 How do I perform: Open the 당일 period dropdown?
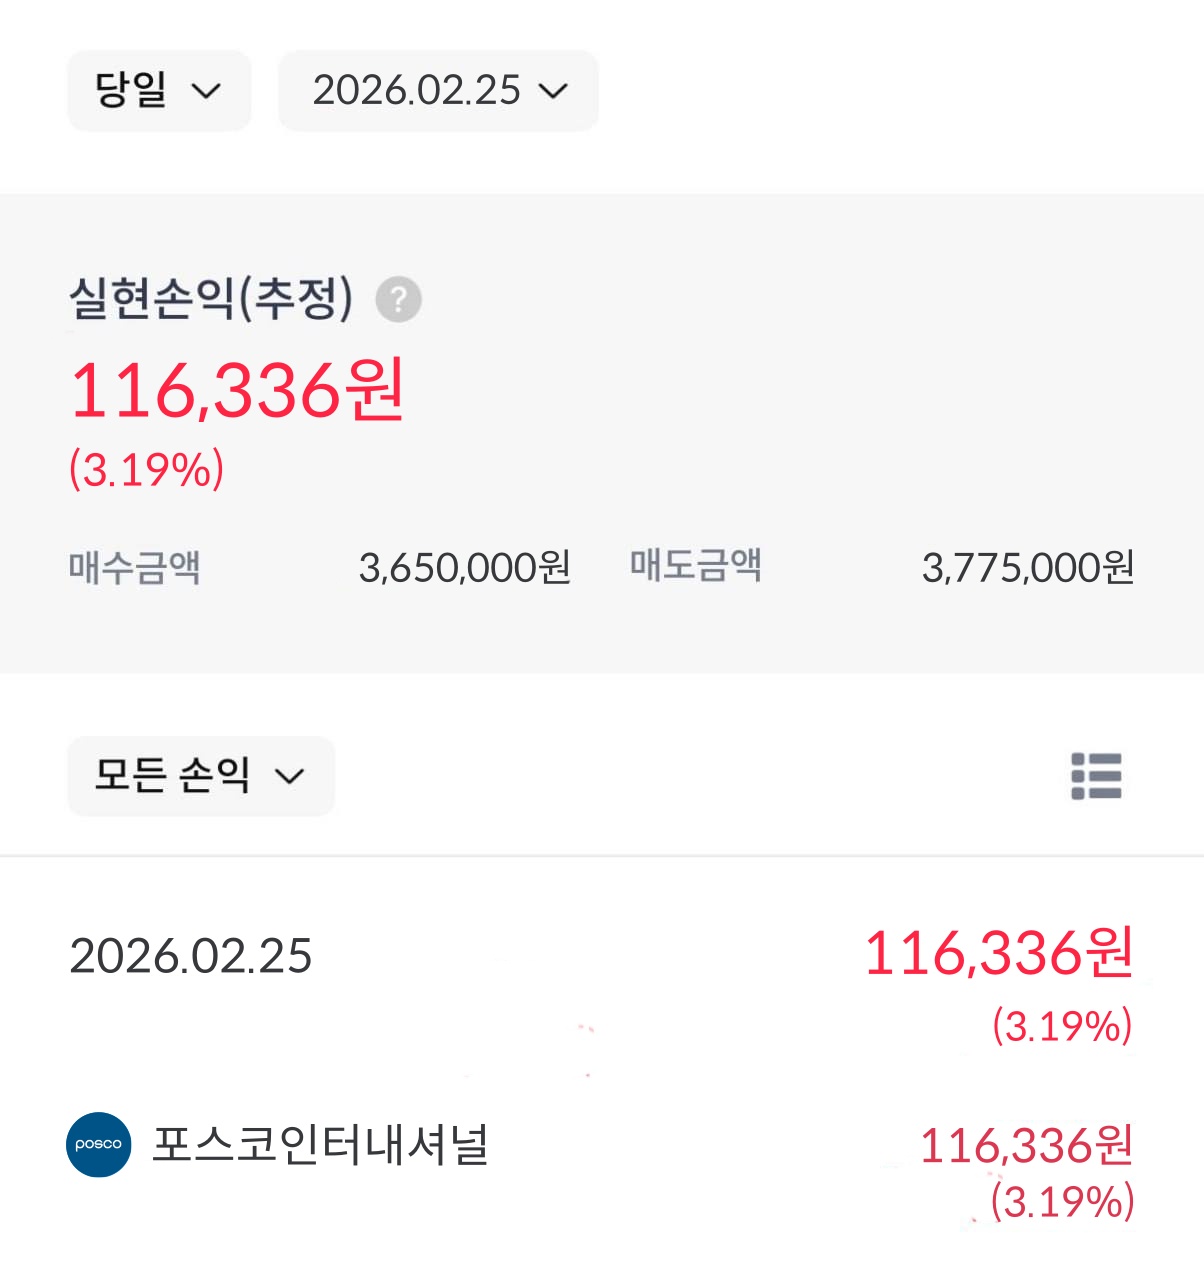coord(159,91)
